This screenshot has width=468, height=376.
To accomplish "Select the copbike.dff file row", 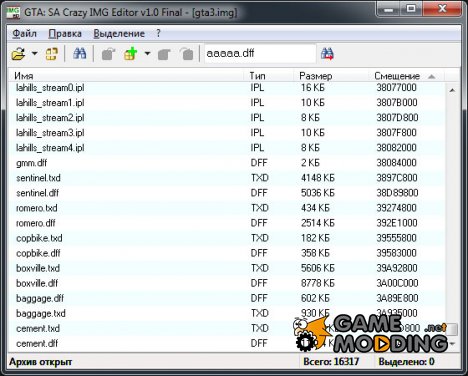I will point(227,253).
